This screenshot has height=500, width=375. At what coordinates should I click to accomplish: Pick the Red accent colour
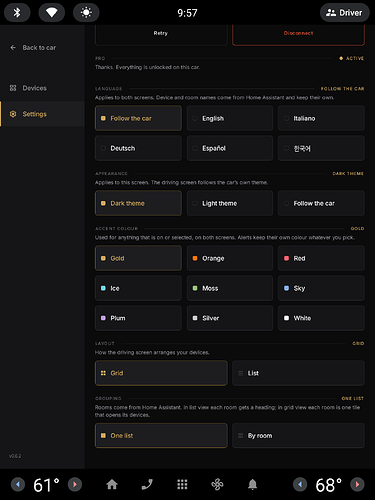pos(321,258)
